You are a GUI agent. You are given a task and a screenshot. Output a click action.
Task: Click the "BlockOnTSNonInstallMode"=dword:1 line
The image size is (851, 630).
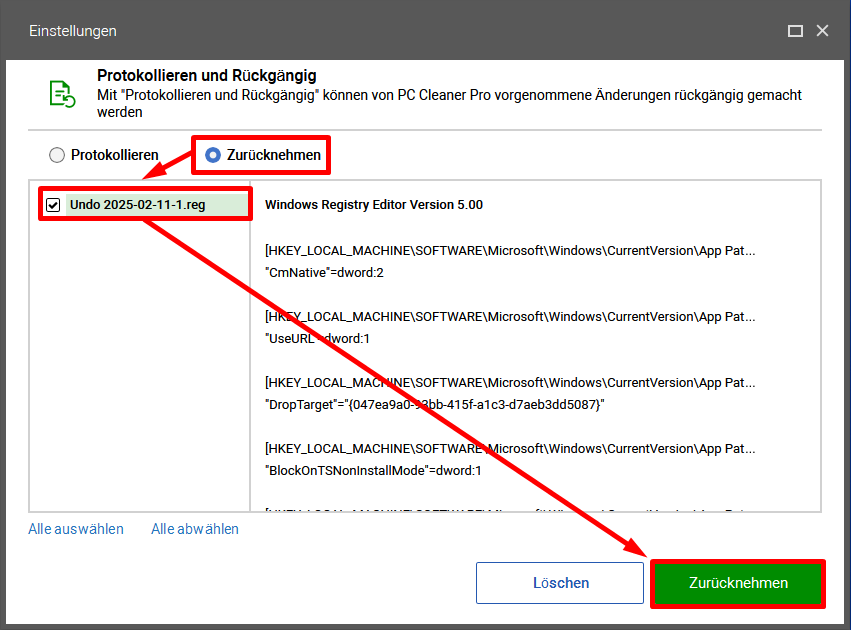[373, 470]
